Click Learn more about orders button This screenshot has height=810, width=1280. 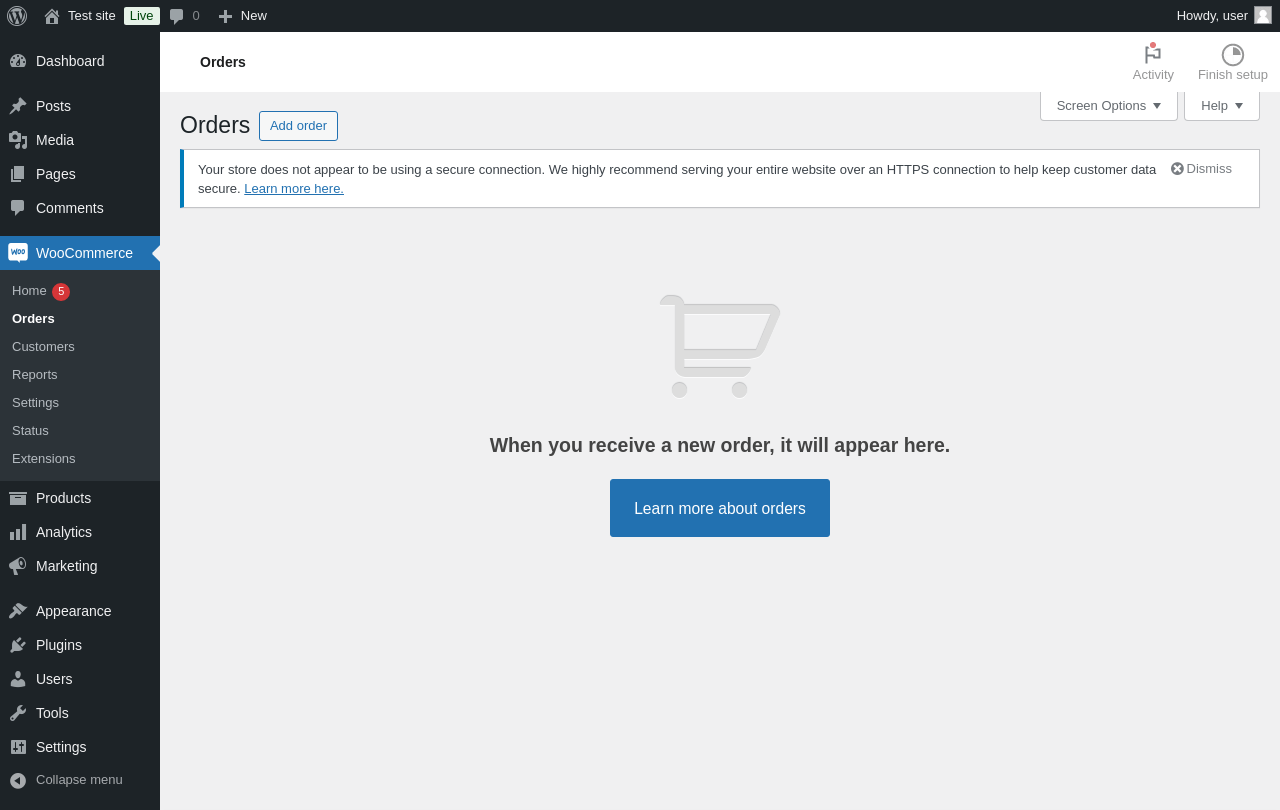point(720,508)
